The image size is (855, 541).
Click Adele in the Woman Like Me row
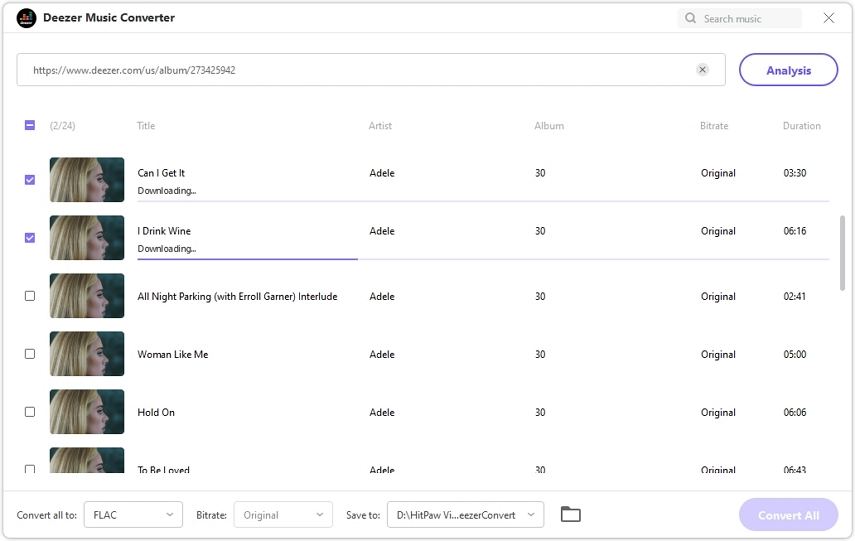coord(382,354)
